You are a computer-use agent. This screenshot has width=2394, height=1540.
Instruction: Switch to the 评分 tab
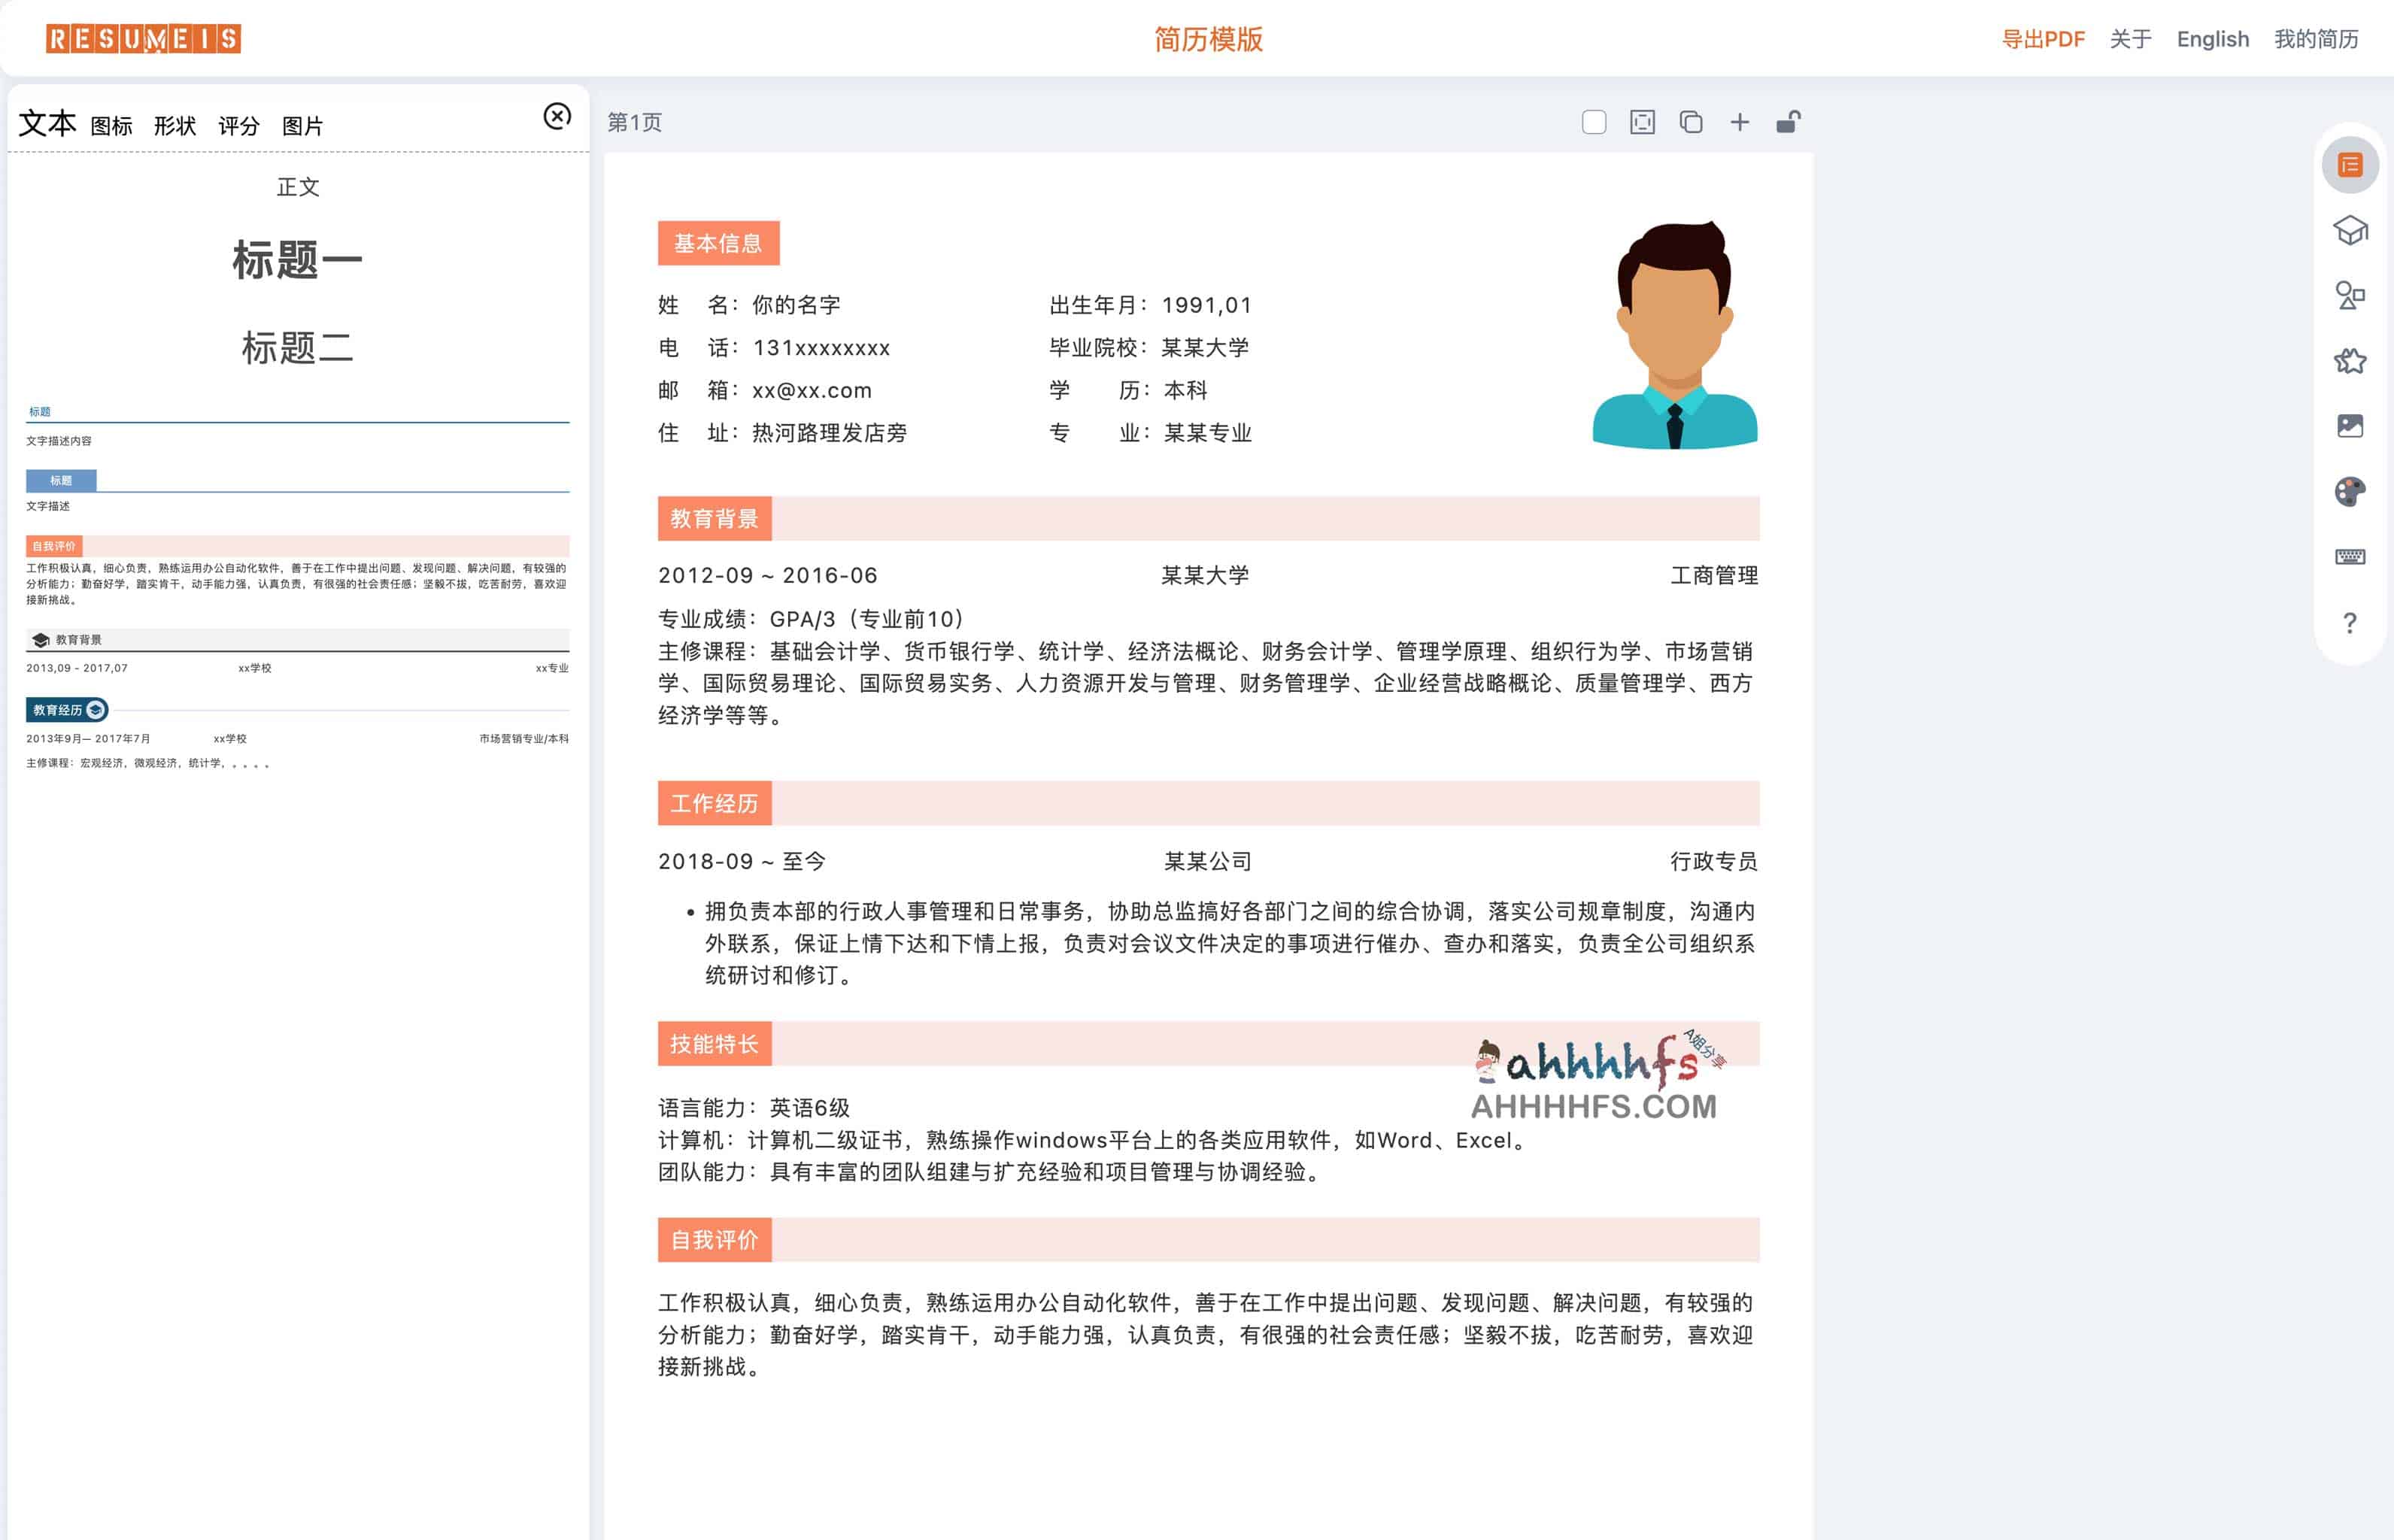click(238, 126)
